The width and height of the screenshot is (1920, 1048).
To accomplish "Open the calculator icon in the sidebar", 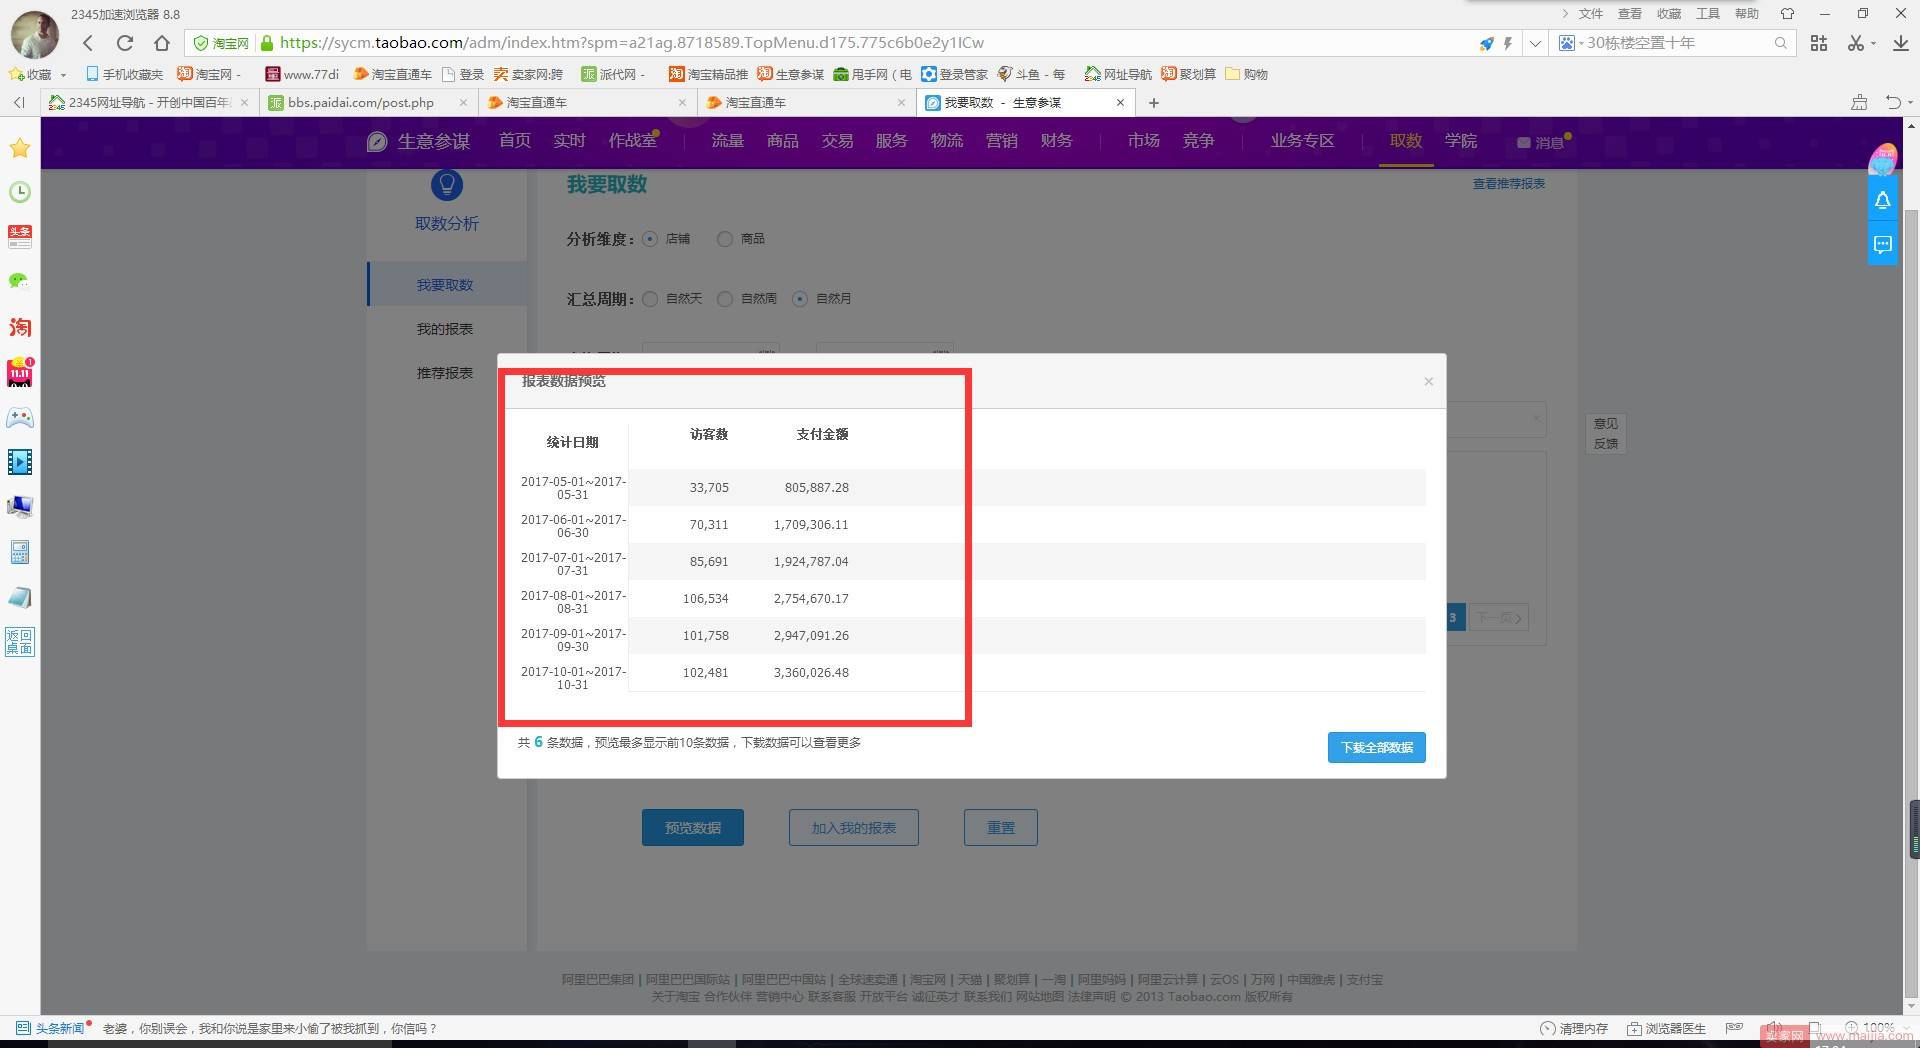I will click(x=20, y=552).
